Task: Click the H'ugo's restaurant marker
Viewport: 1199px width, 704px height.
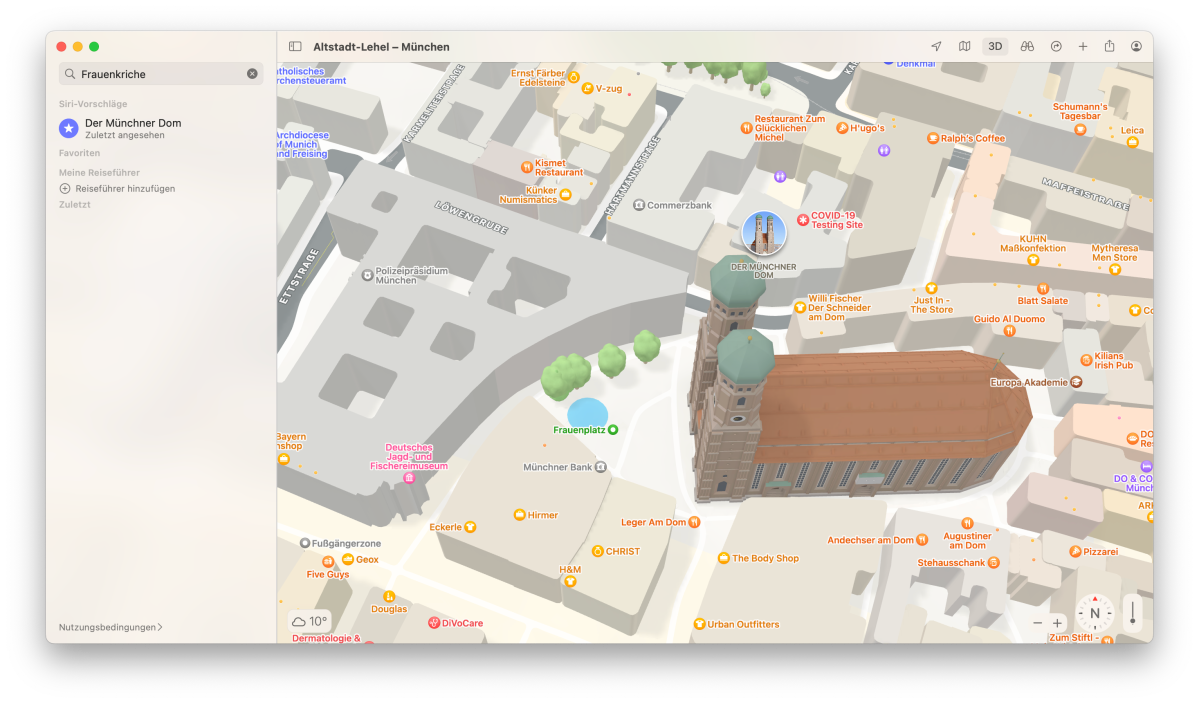Action: [842, 128]
